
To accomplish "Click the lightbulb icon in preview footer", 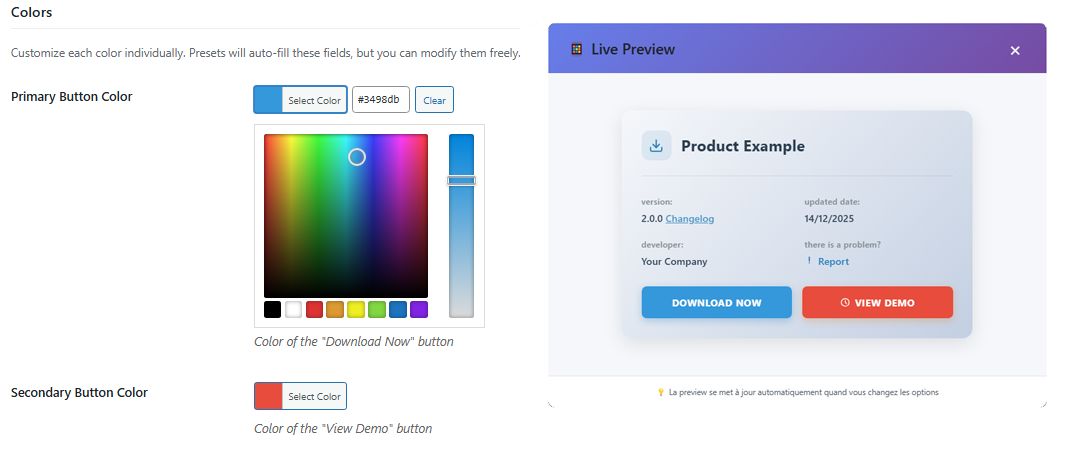I will tap(660, 392).
